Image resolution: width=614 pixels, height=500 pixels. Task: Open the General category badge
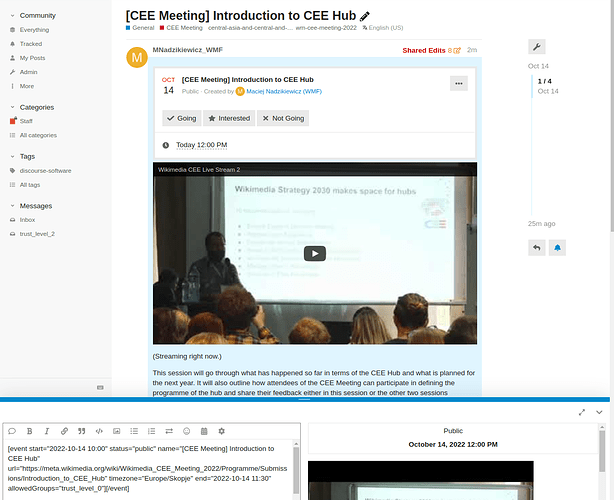[140, 28]
